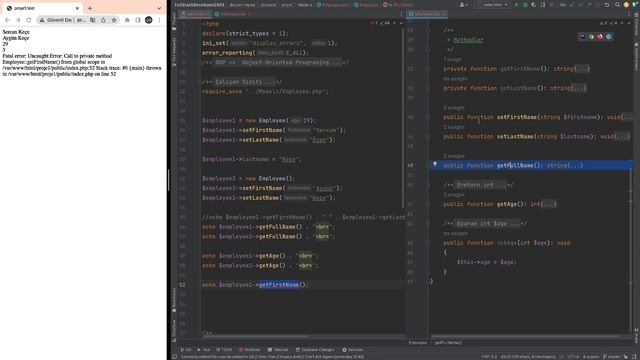This screenshot has height=360, width=640.
Task: Open the IDE user account dropdown
Action: 464,5
